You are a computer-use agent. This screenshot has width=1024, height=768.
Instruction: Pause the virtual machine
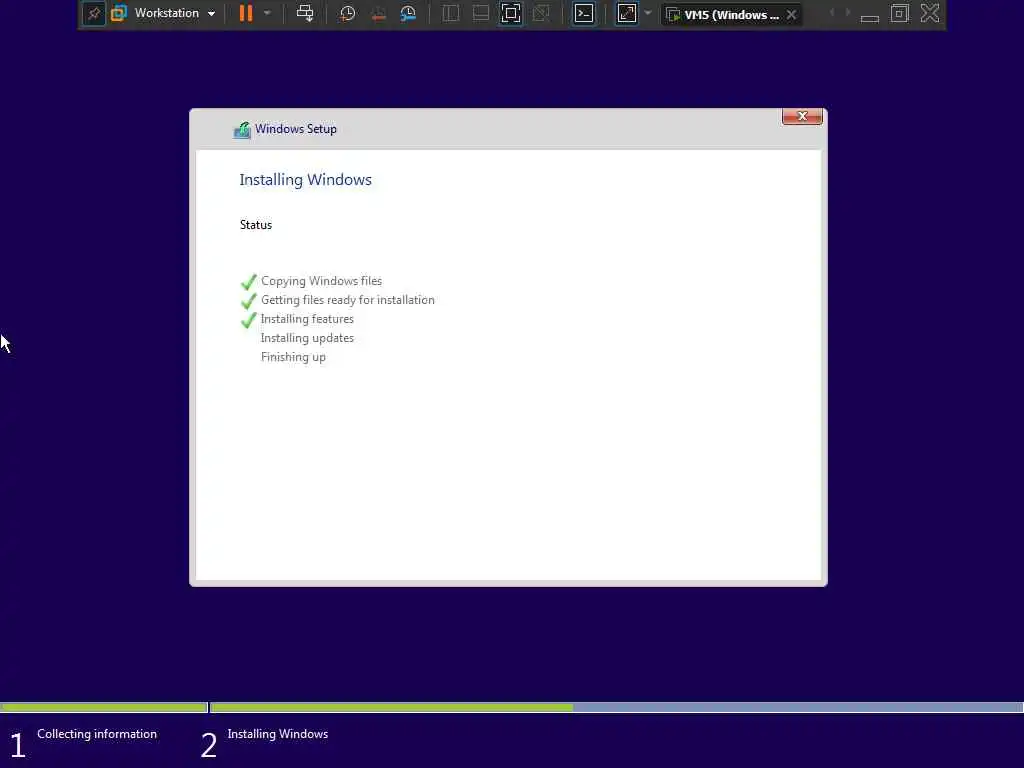(x=246, y=13)
